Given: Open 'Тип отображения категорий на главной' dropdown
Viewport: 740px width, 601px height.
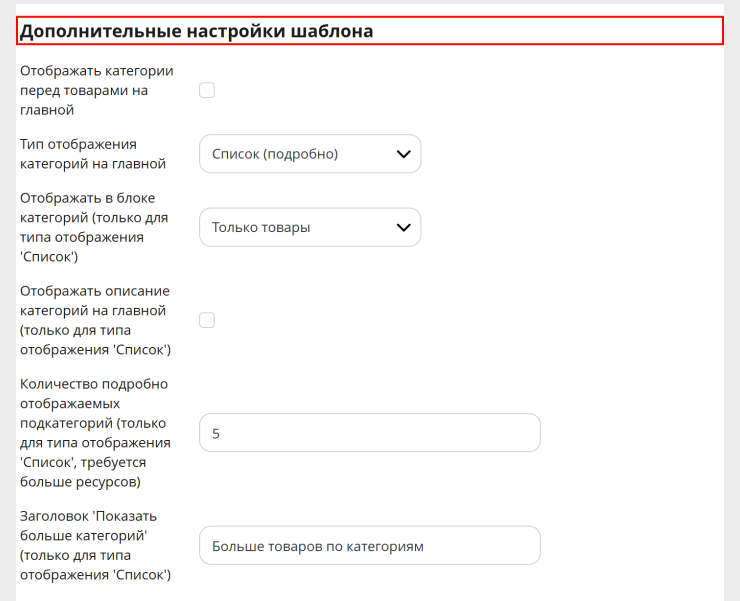Looking at the screenshot, I should click(310, 154).
